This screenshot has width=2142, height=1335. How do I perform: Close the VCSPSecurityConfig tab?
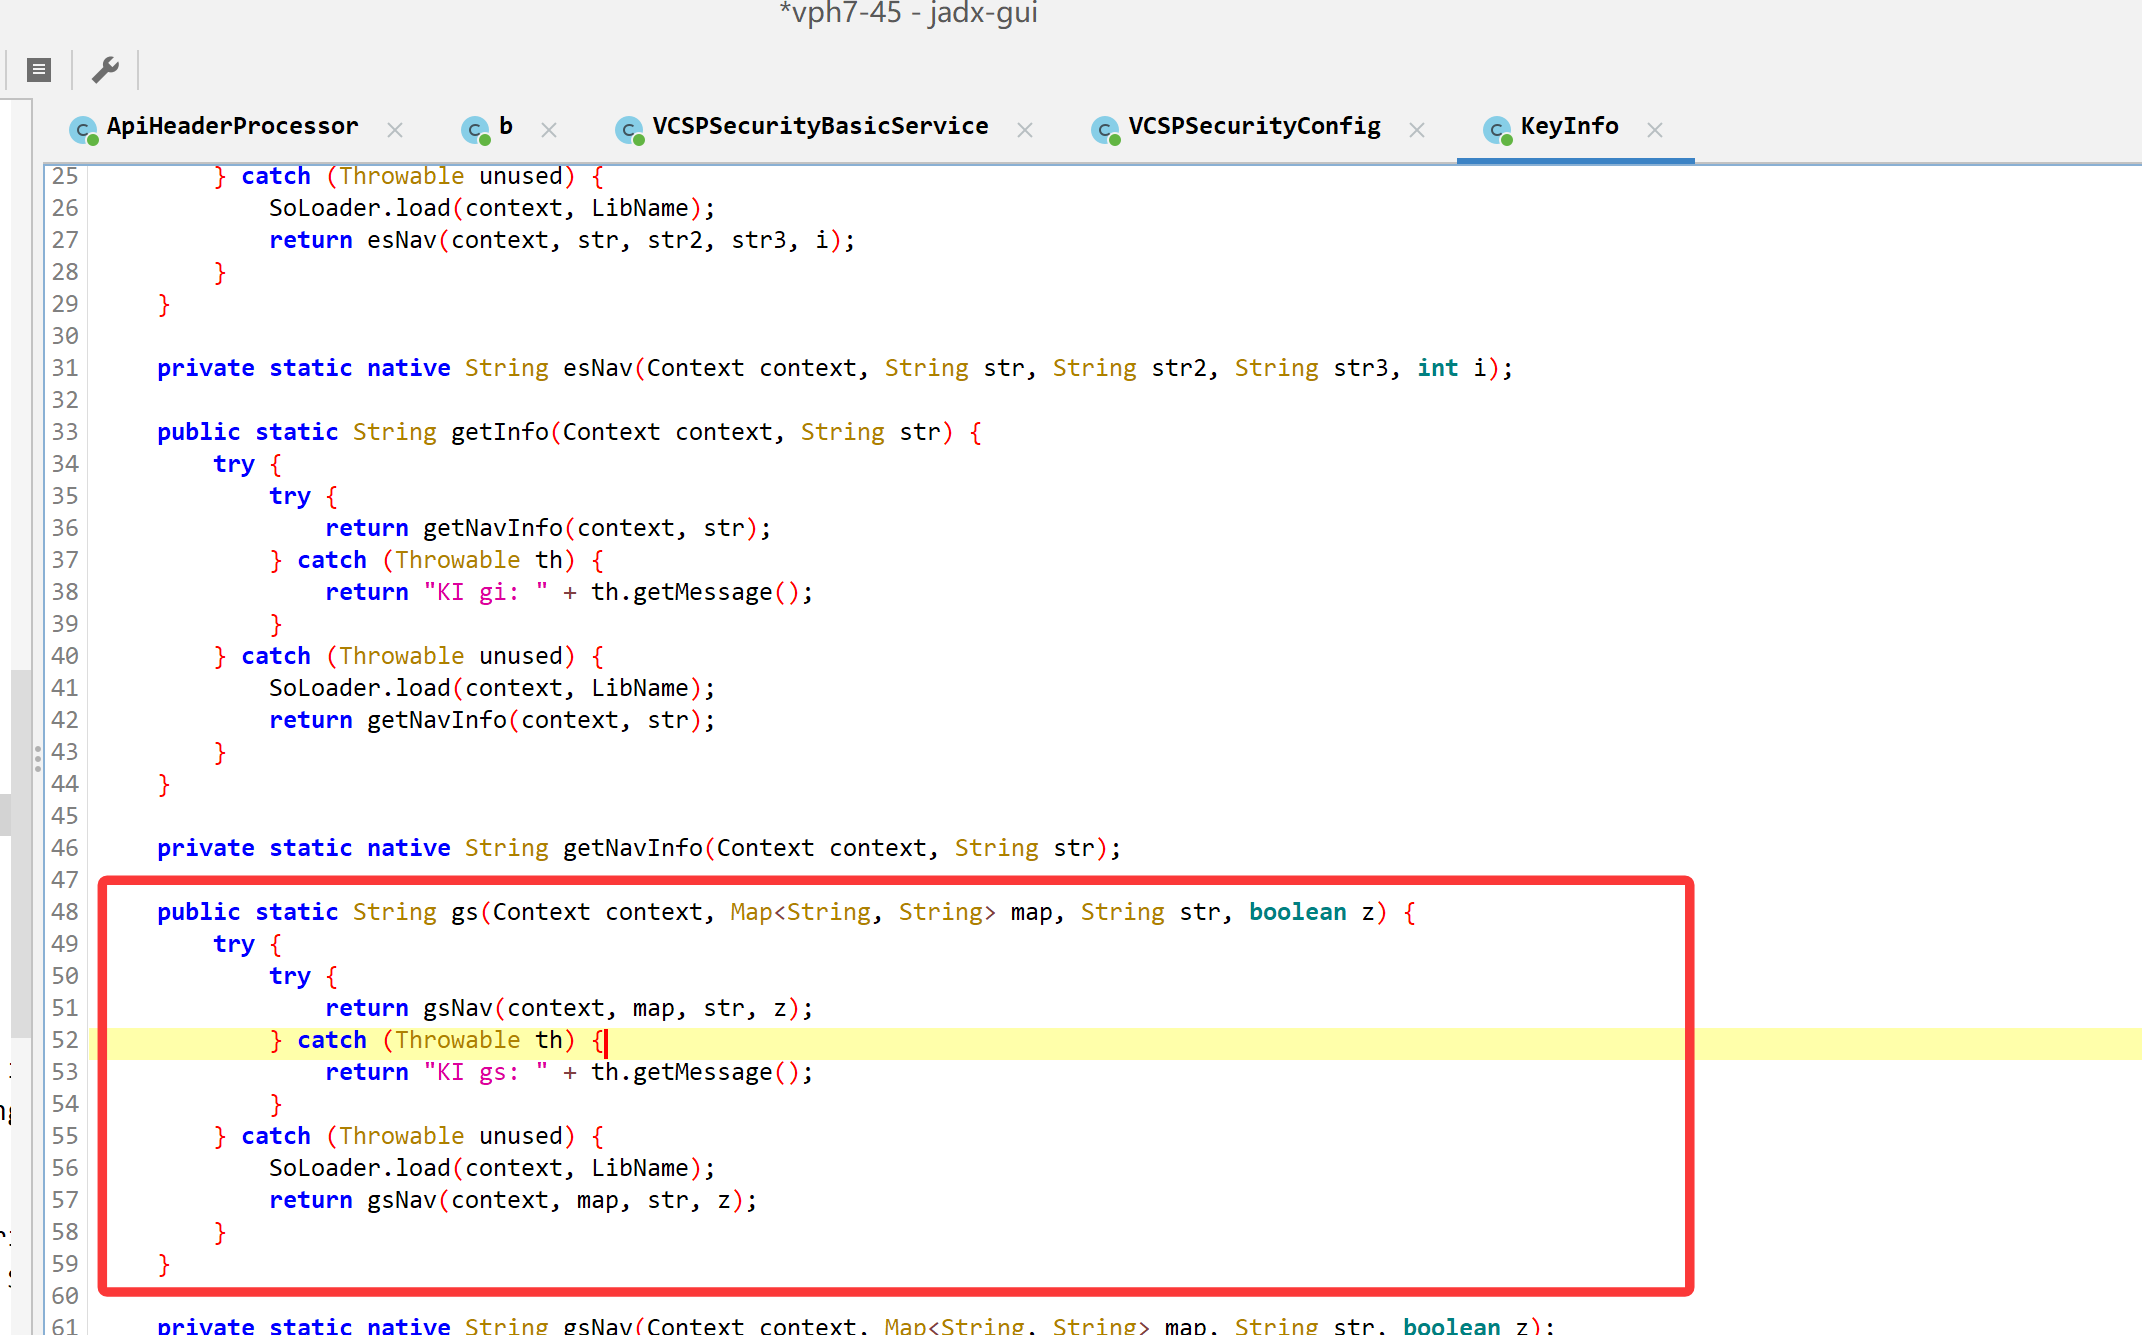coord(1417,130)
